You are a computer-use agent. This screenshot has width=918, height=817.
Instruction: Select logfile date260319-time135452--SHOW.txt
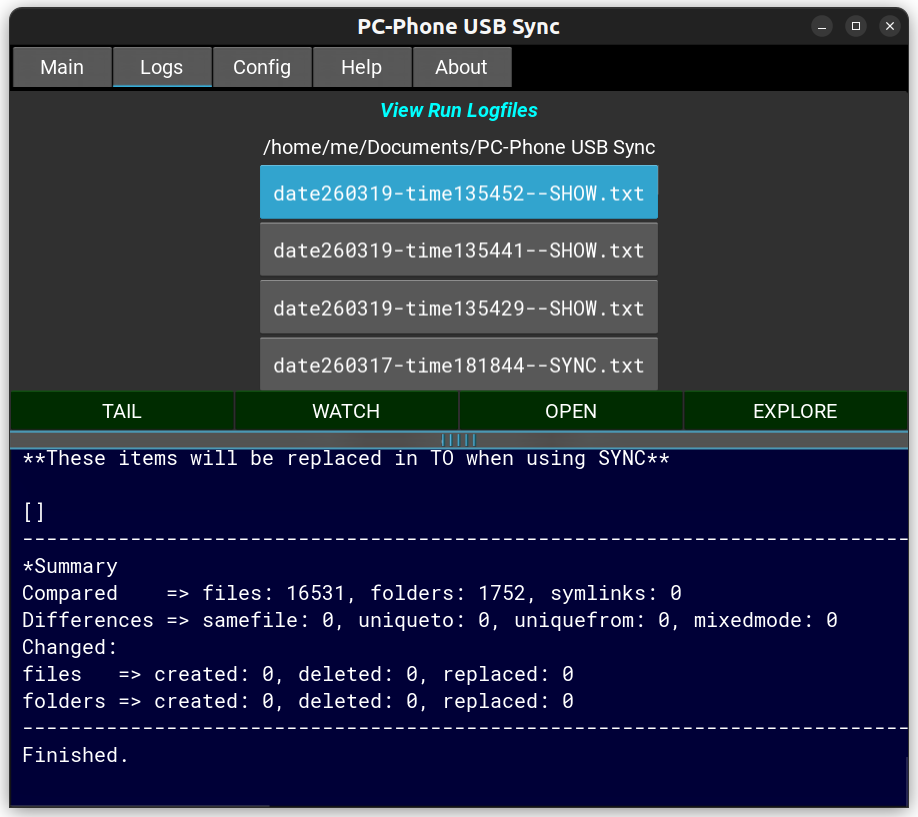(458, 193)
